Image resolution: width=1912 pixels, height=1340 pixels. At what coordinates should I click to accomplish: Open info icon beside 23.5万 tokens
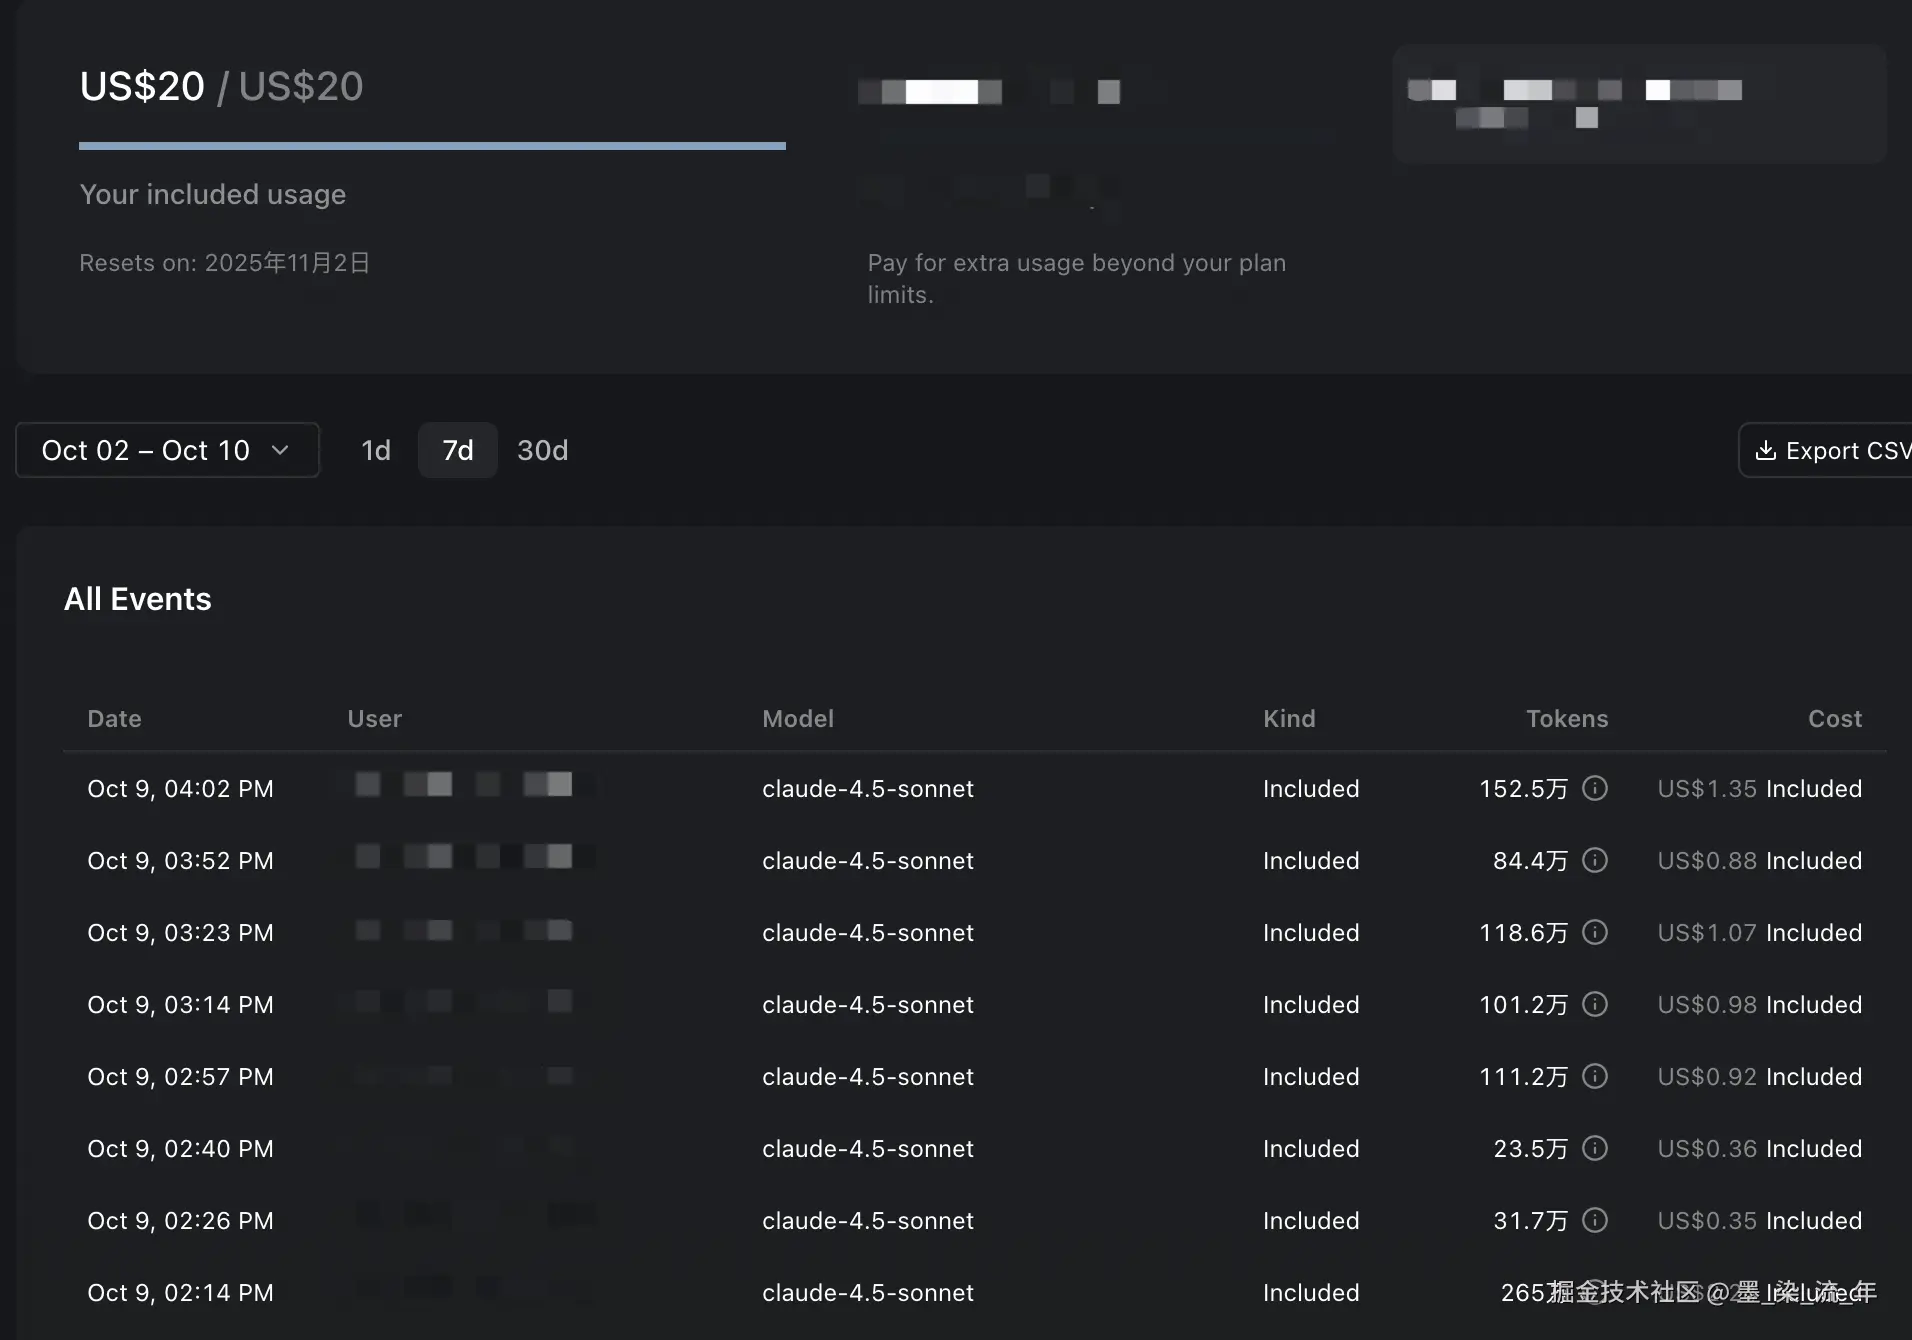click(1595, 1148)
